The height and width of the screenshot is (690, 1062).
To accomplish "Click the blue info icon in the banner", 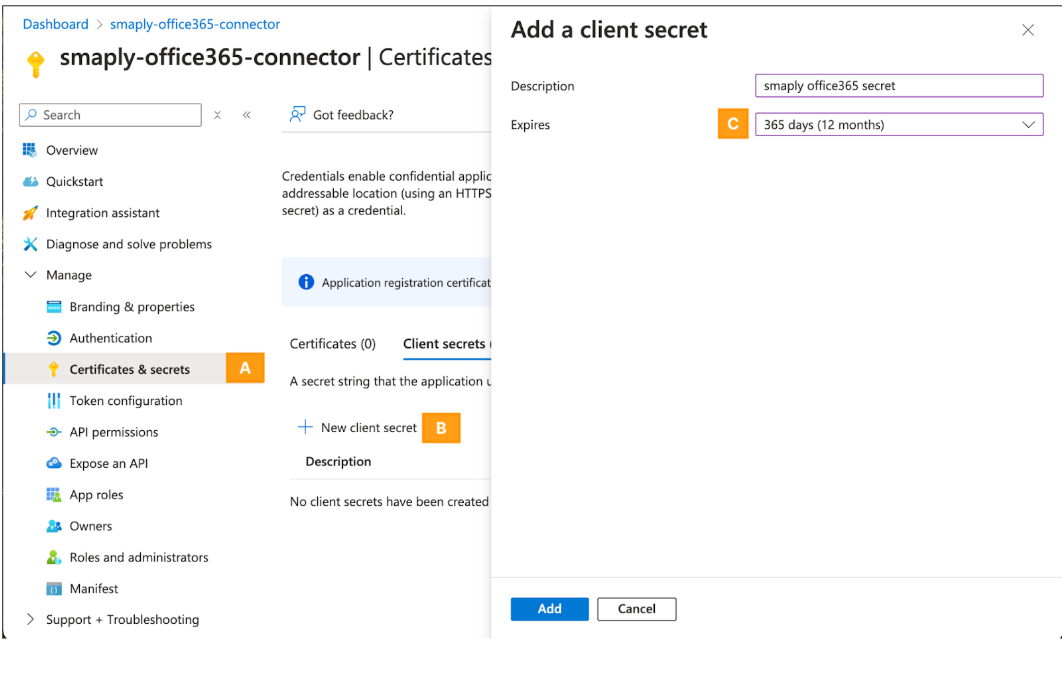I will [x=306, y=282].
